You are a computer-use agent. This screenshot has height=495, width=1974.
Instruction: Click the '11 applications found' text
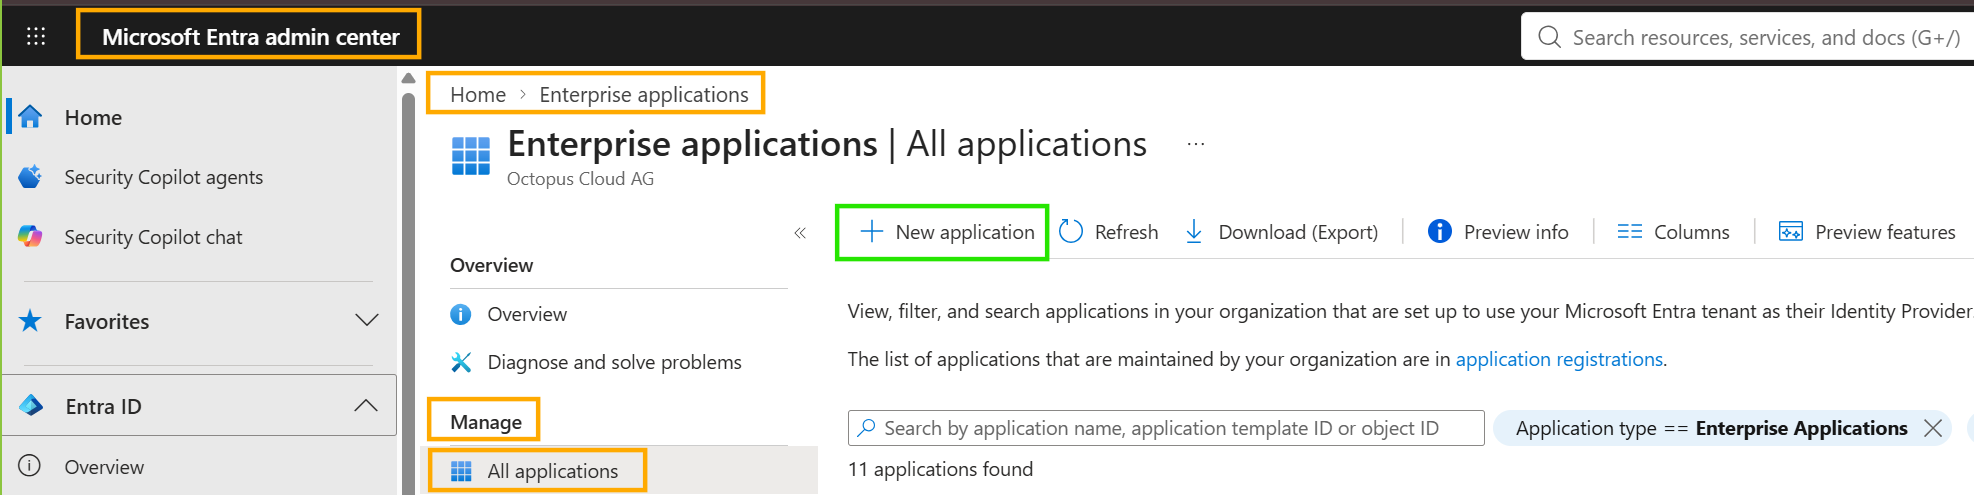[940, 469]
